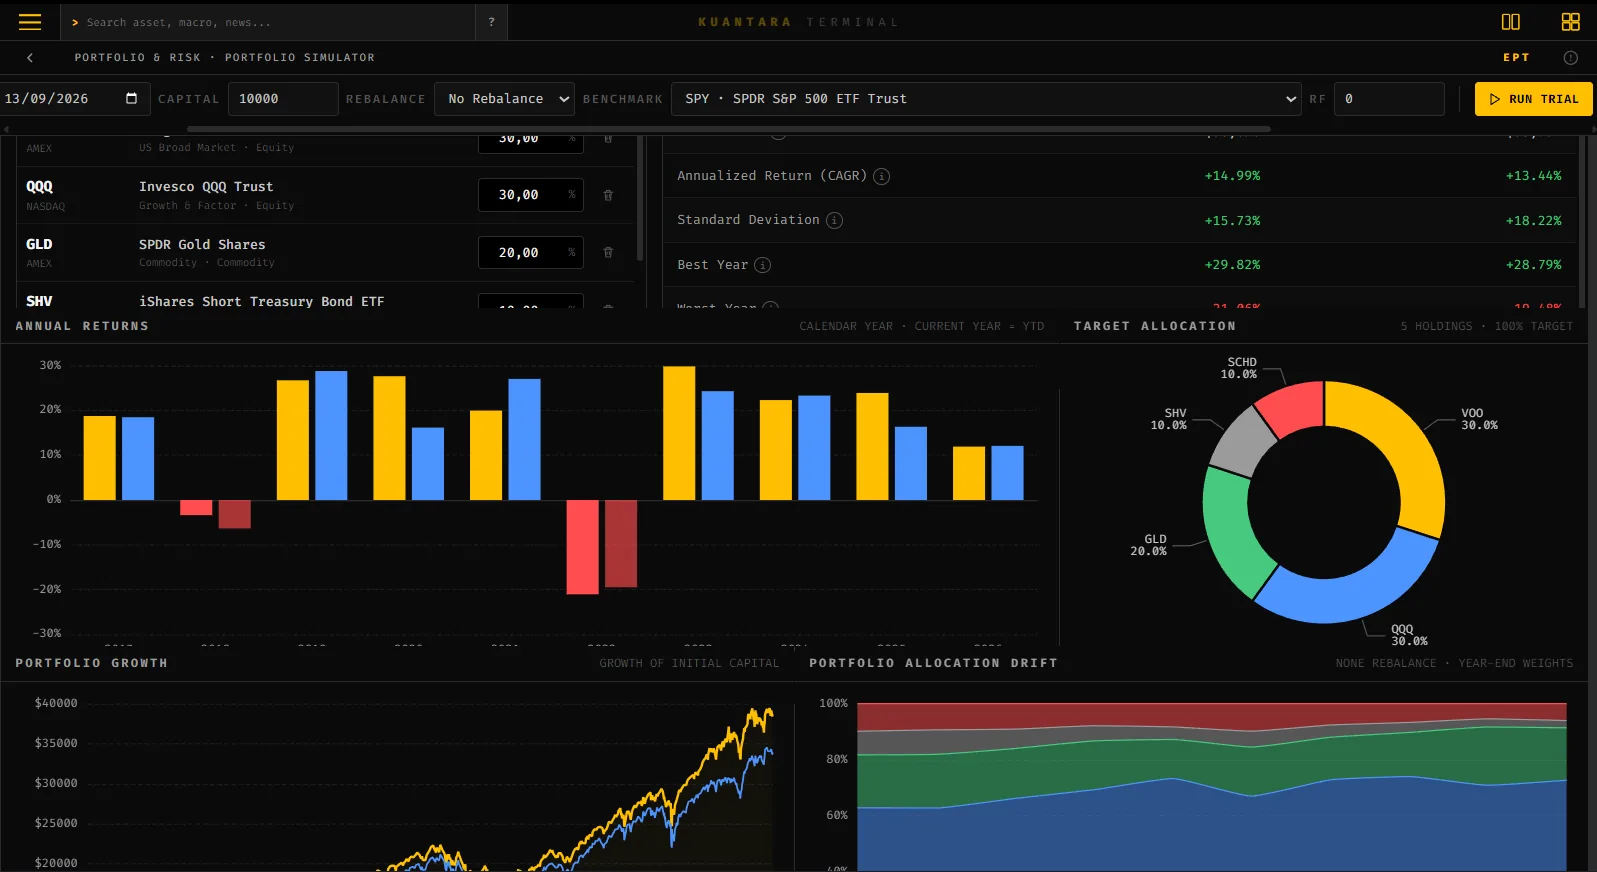This screenshot has height=872, width=1597.
Task: Switch to the two-column split layout
Action: (x=1511, y=22)
